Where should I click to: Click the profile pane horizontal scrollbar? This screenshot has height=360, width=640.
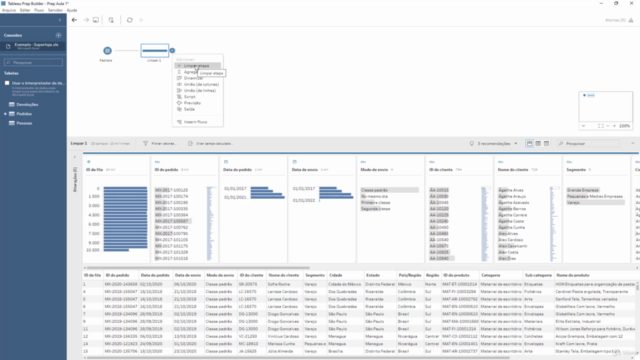196,268
